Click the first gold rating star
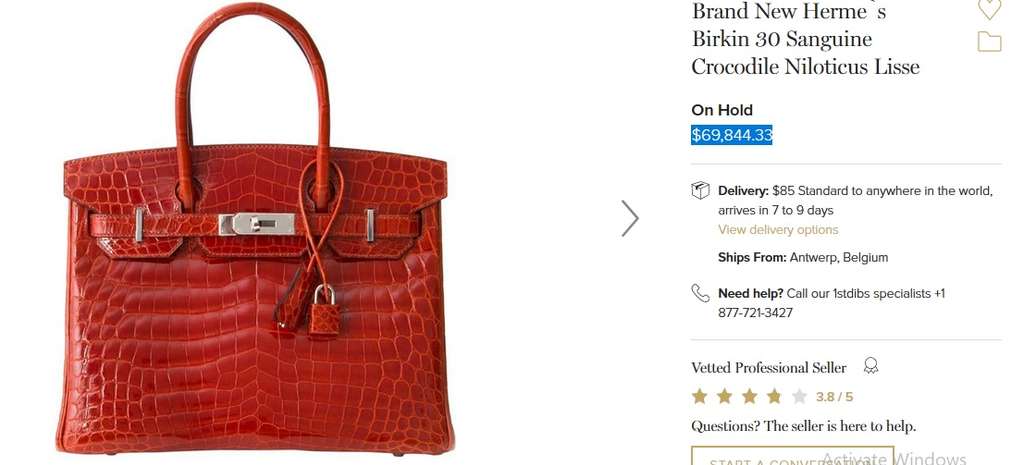Viewport: 1024px width, 465px height. [699, 396]
